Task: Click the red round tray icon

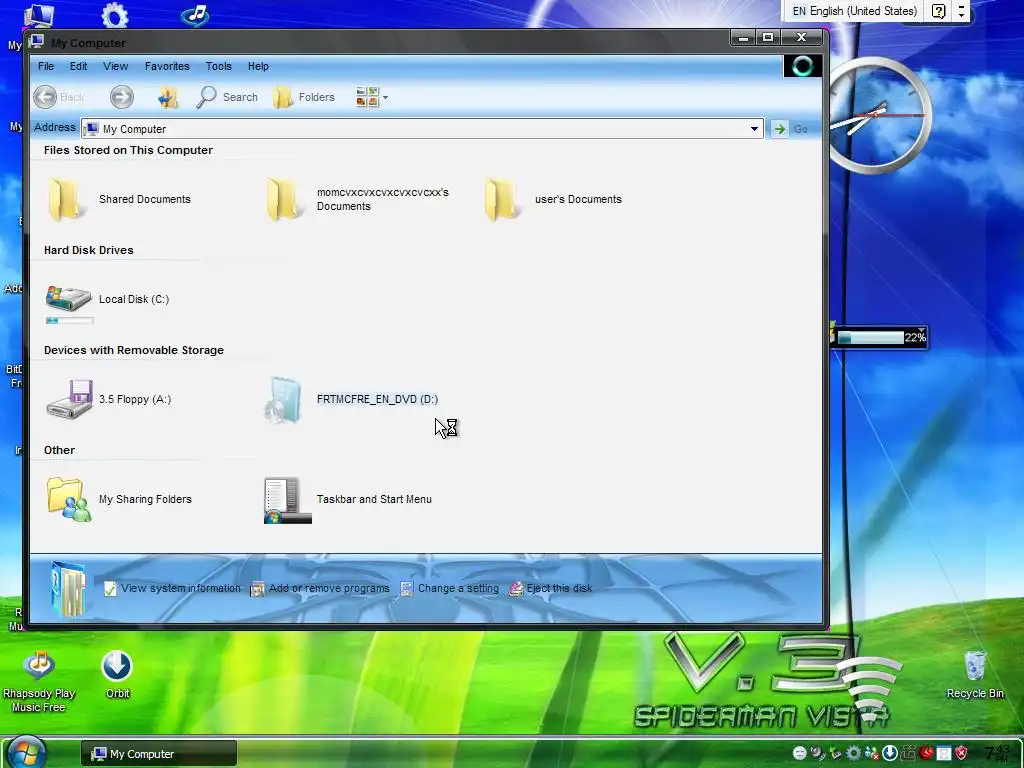Action: [926, 752]
